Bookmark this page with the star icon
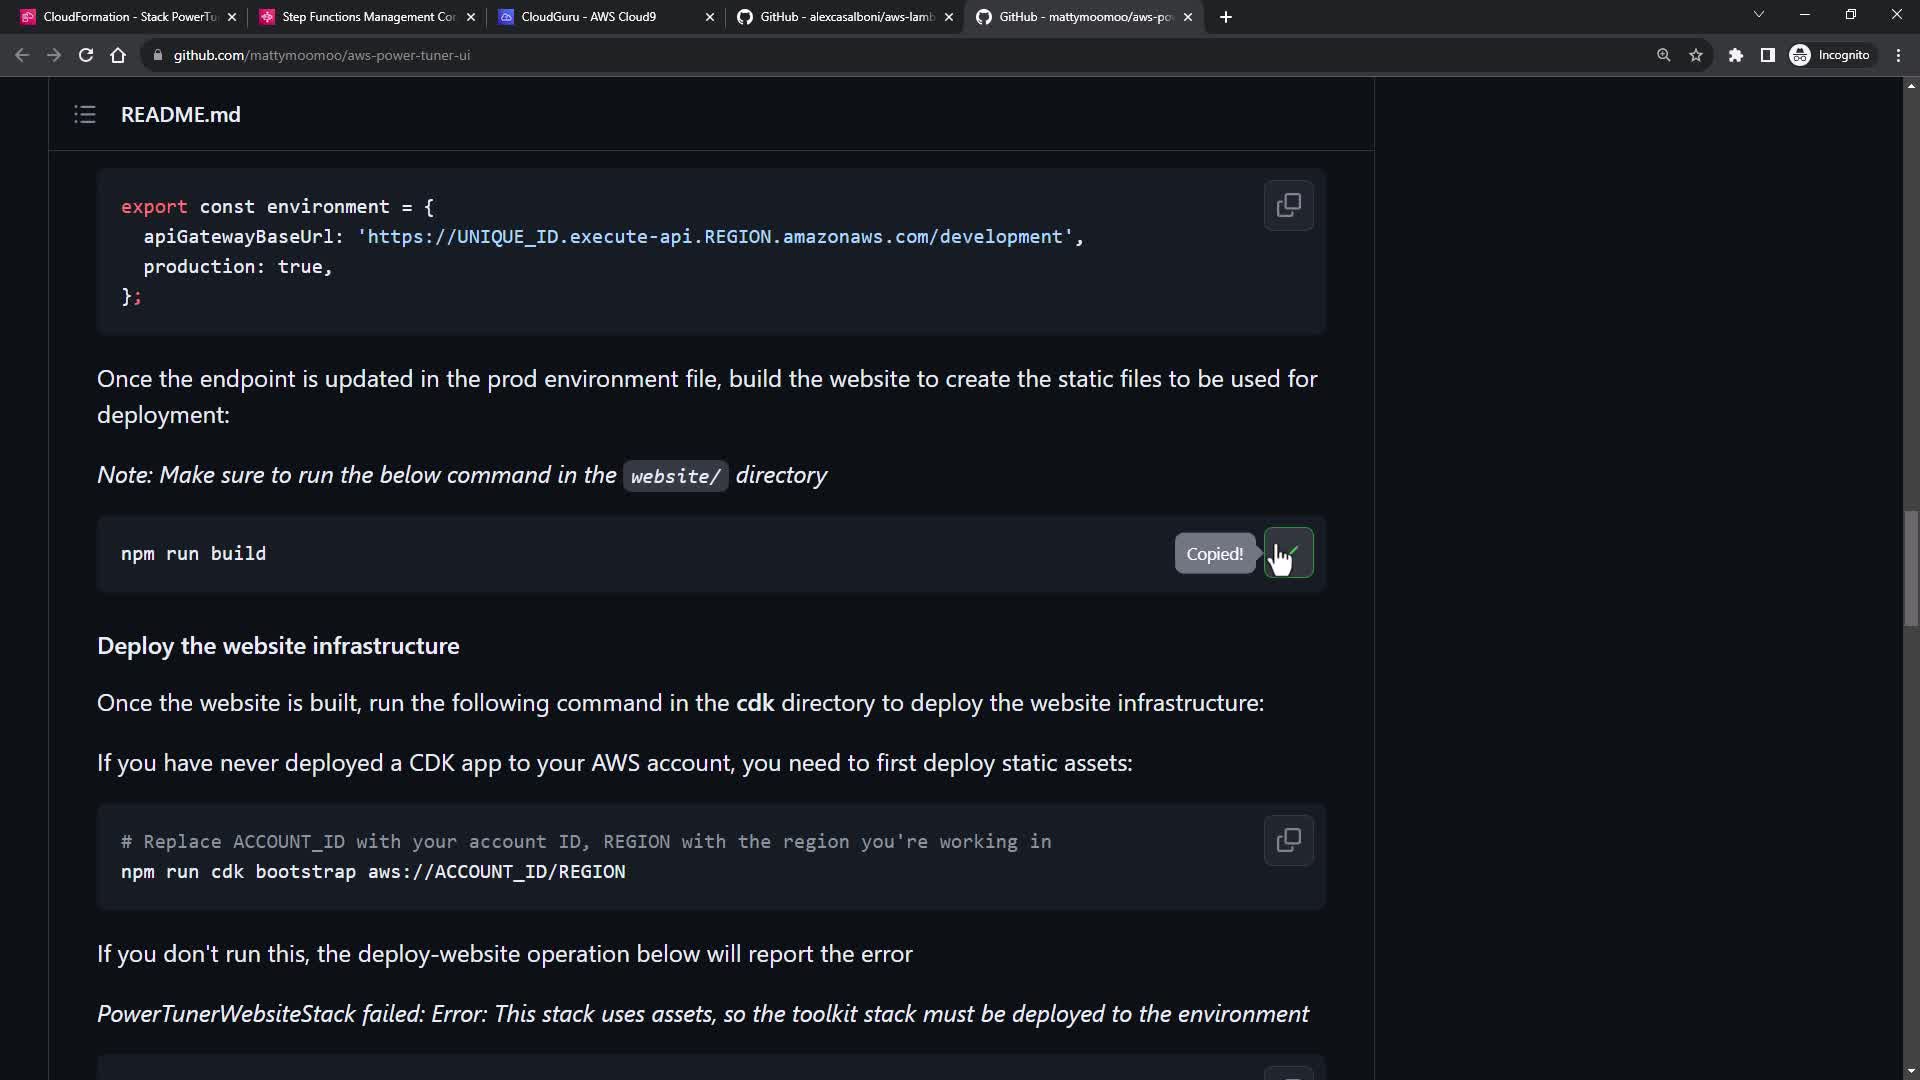1920x1080 pixels. (x=1696, y=55)
